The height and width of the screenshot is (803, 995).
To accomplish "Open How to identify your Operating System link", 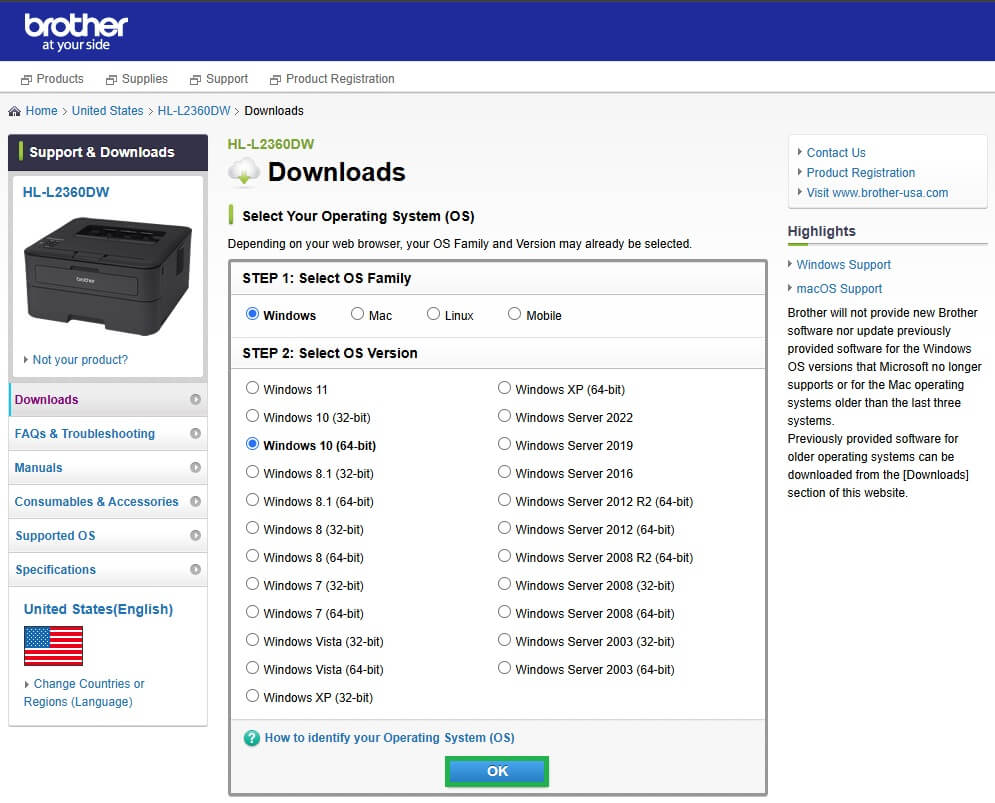I will (389, 738).
